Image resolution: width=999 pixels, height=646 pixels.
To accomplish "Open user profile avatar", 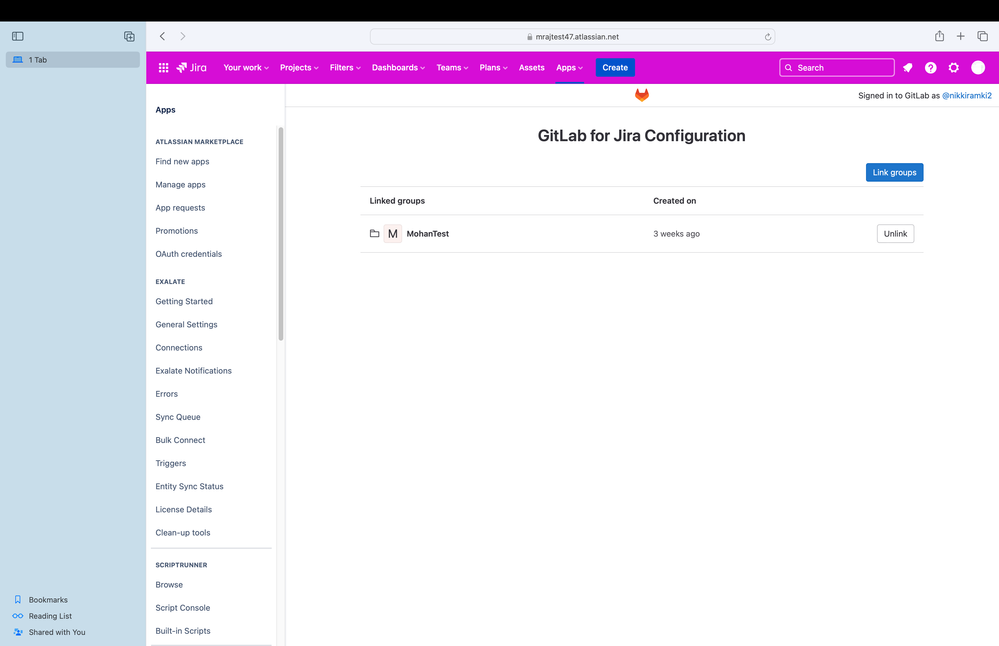I will [978, 68].
